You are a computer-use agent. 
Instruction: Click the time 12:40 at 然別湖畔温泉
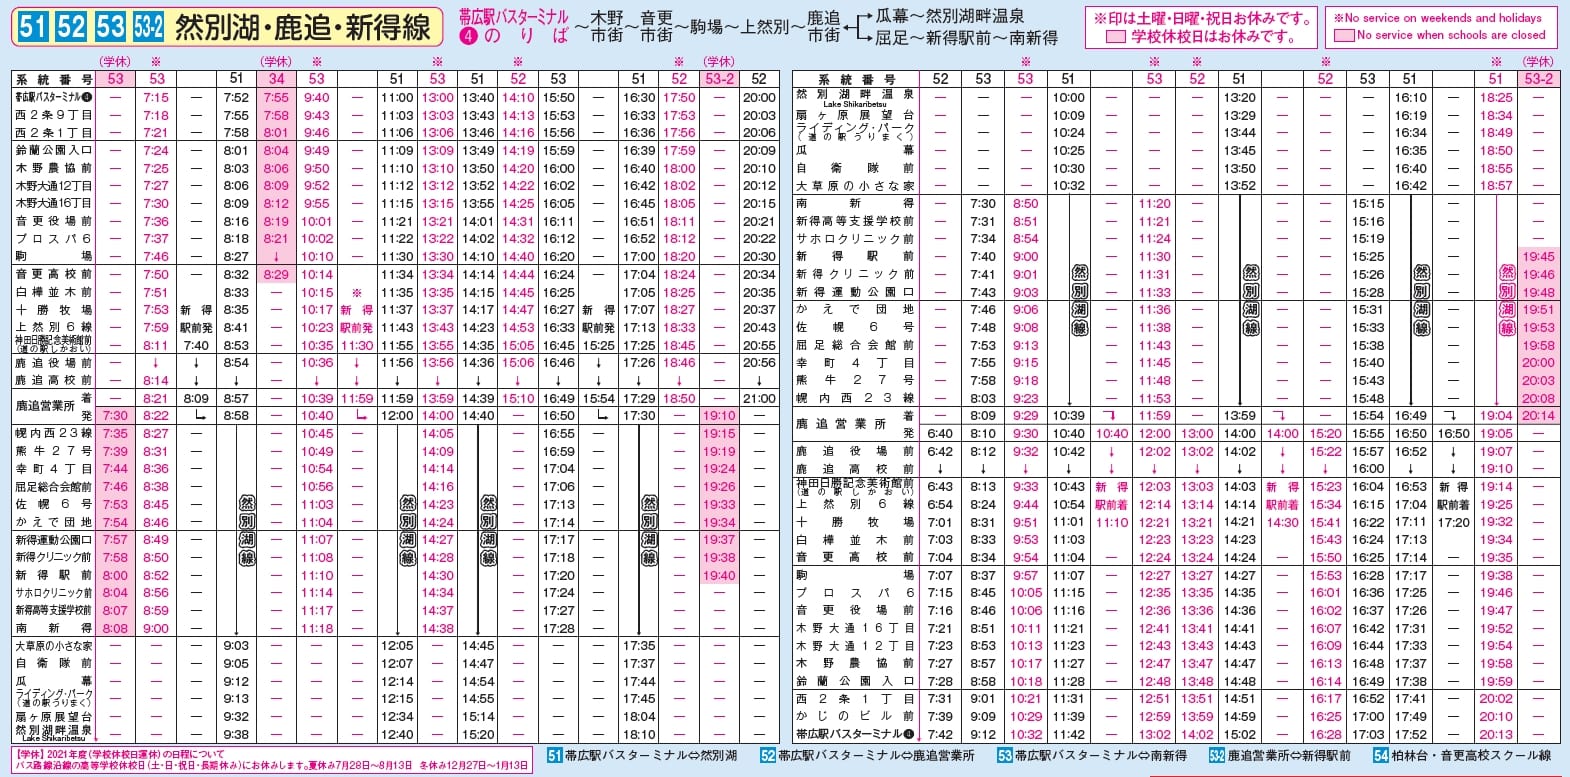tap(397, 734)
